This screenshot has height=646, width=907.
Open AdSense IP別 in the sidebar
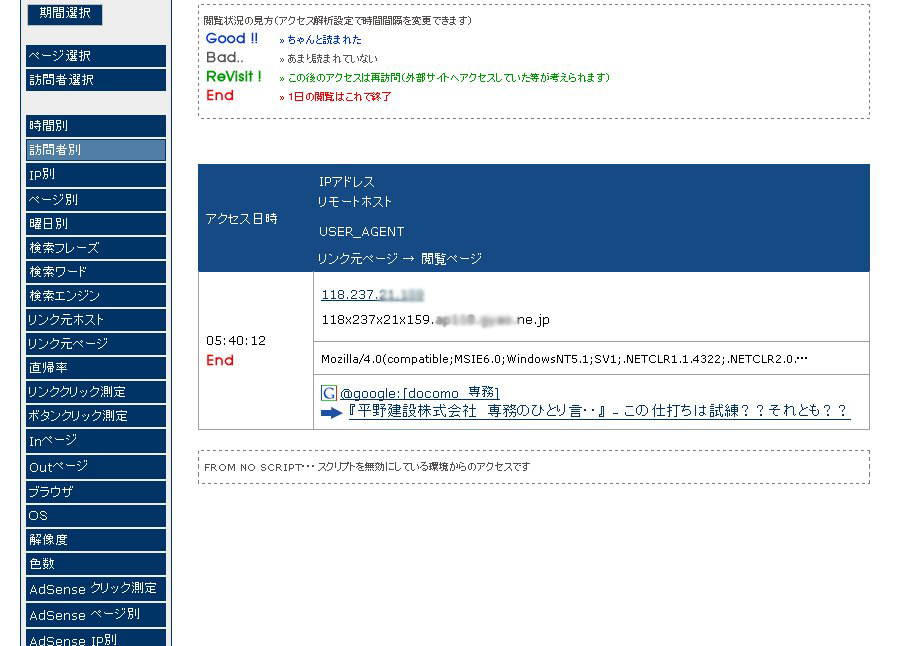tap(96, 638)
